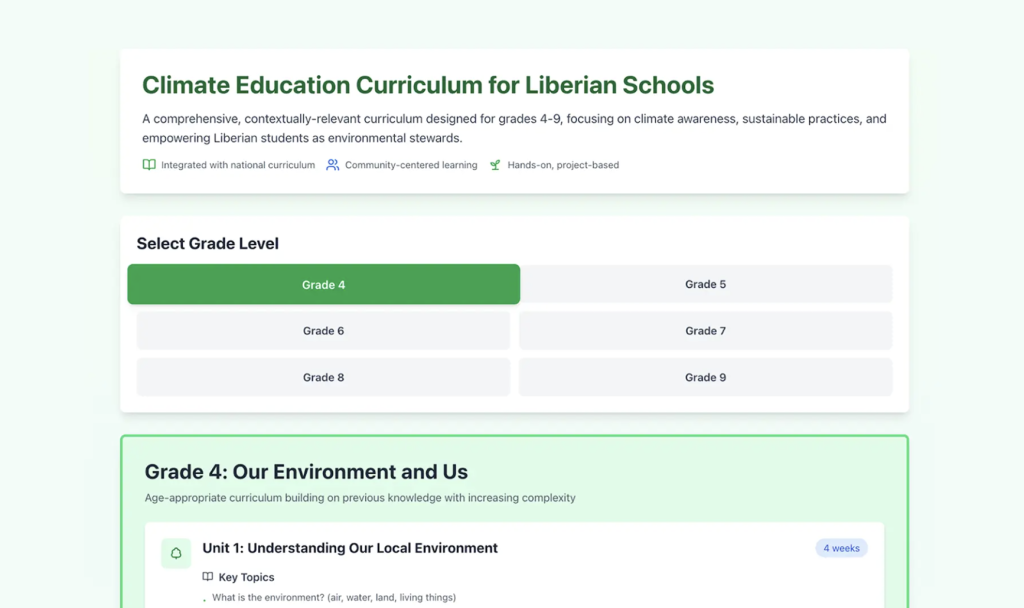Click the Unit 1: Understanding Our Local Environment title
1024x608 pixels.
350,548
